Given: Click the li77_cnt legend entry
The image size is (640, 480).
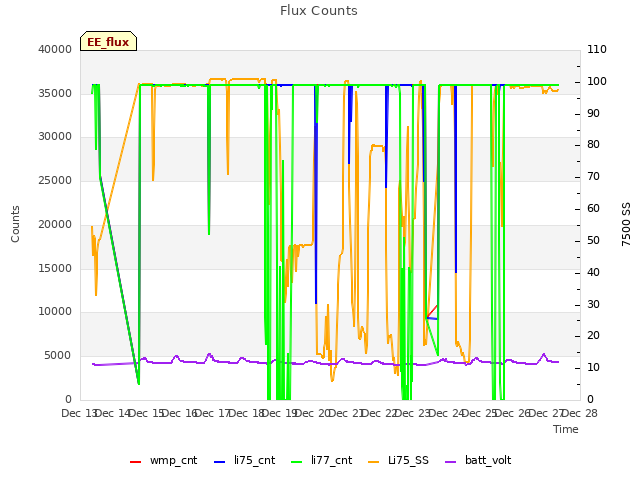Looking at the screenshot, I should tap(322, 460).
